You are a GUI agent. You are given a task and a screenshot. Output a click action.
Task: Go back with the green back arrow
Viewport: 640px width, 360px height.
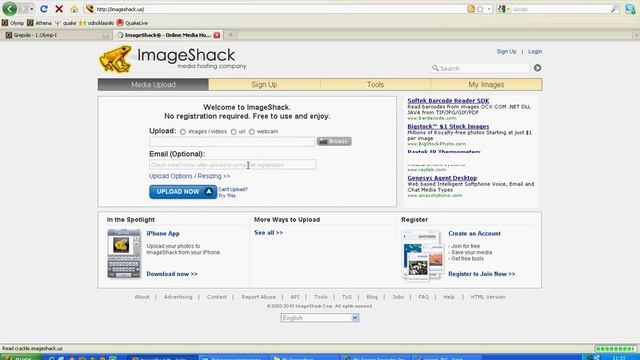tap(9, 9)
